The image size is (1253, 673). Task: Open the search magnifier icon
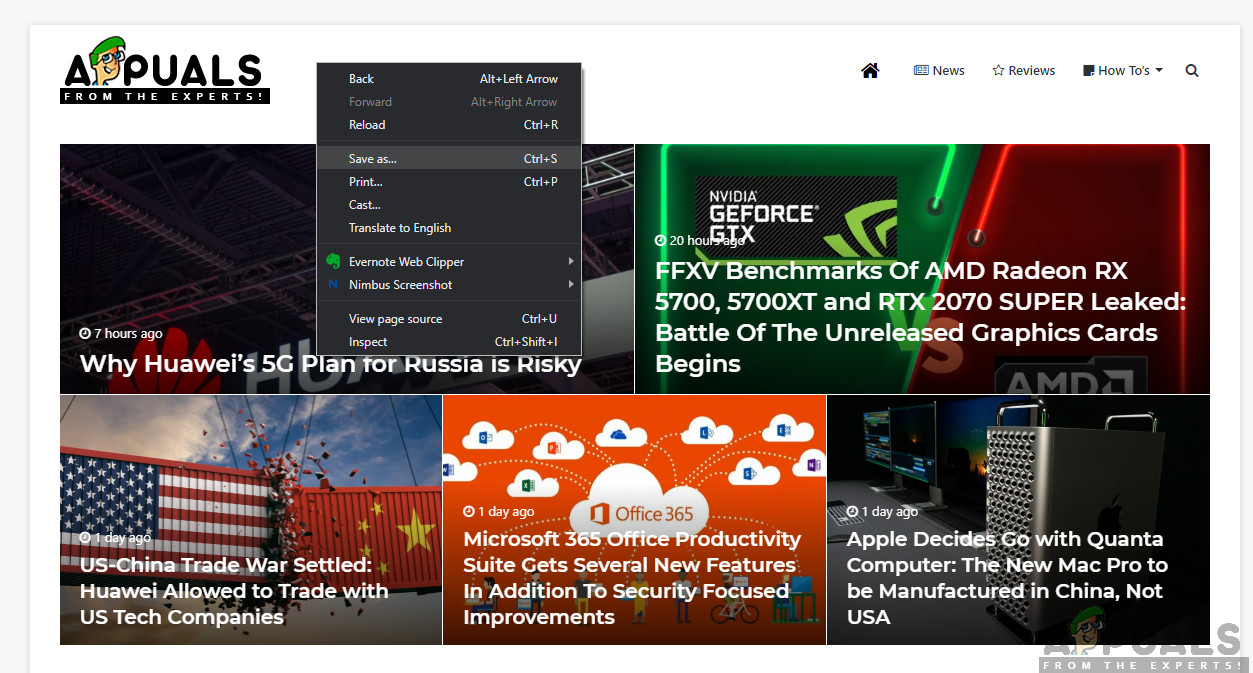coord(1192,71)
